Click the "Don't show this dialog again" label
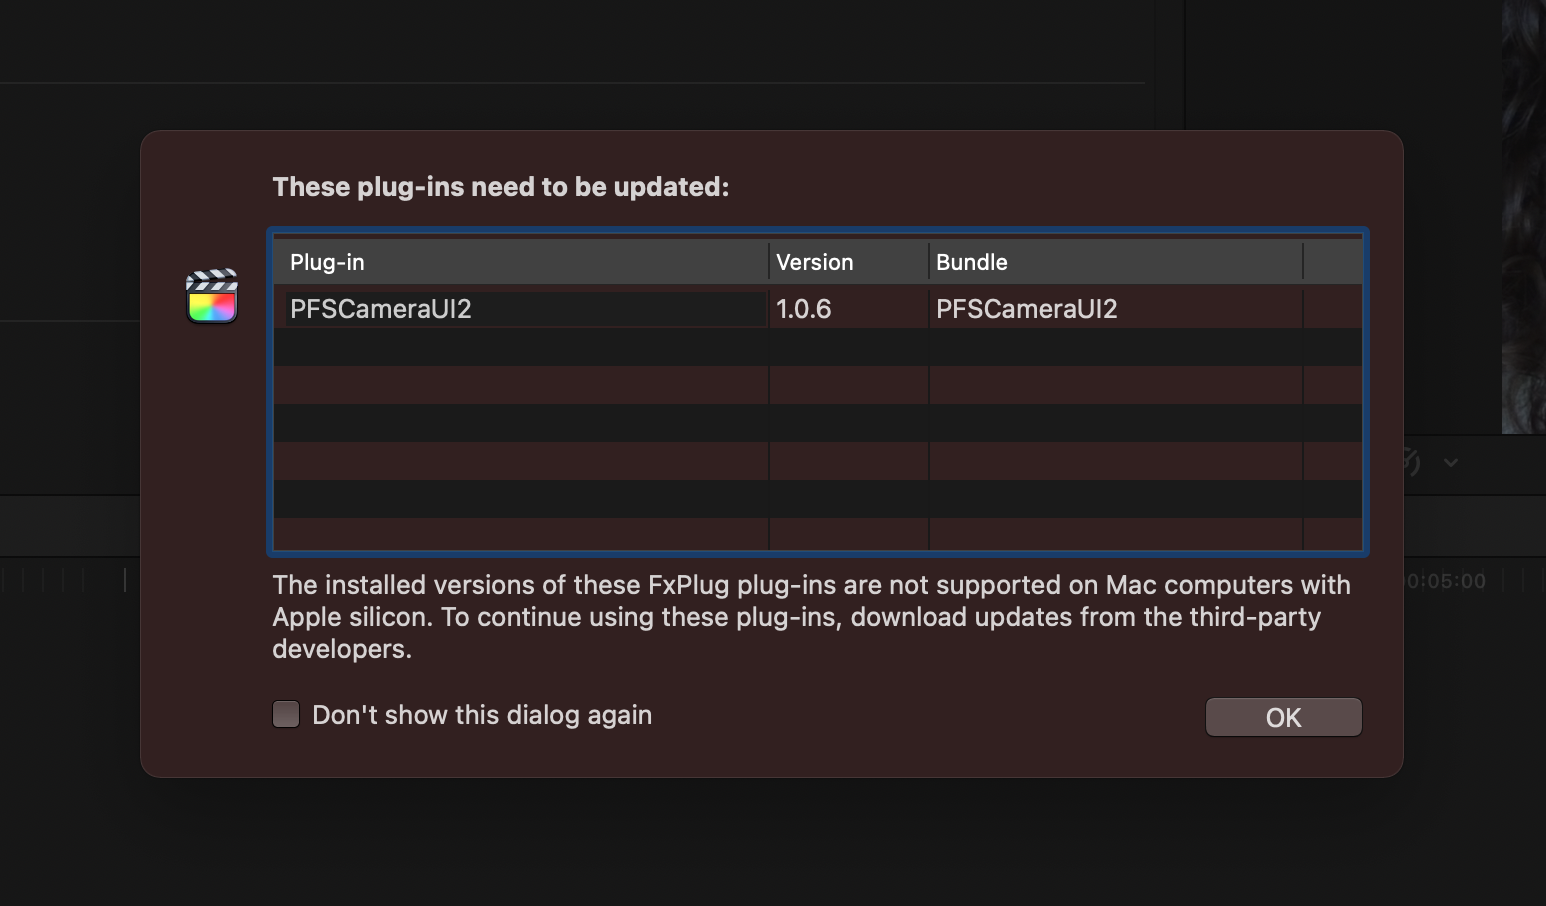Screen dimensions: 1546x906 point(481,715)
